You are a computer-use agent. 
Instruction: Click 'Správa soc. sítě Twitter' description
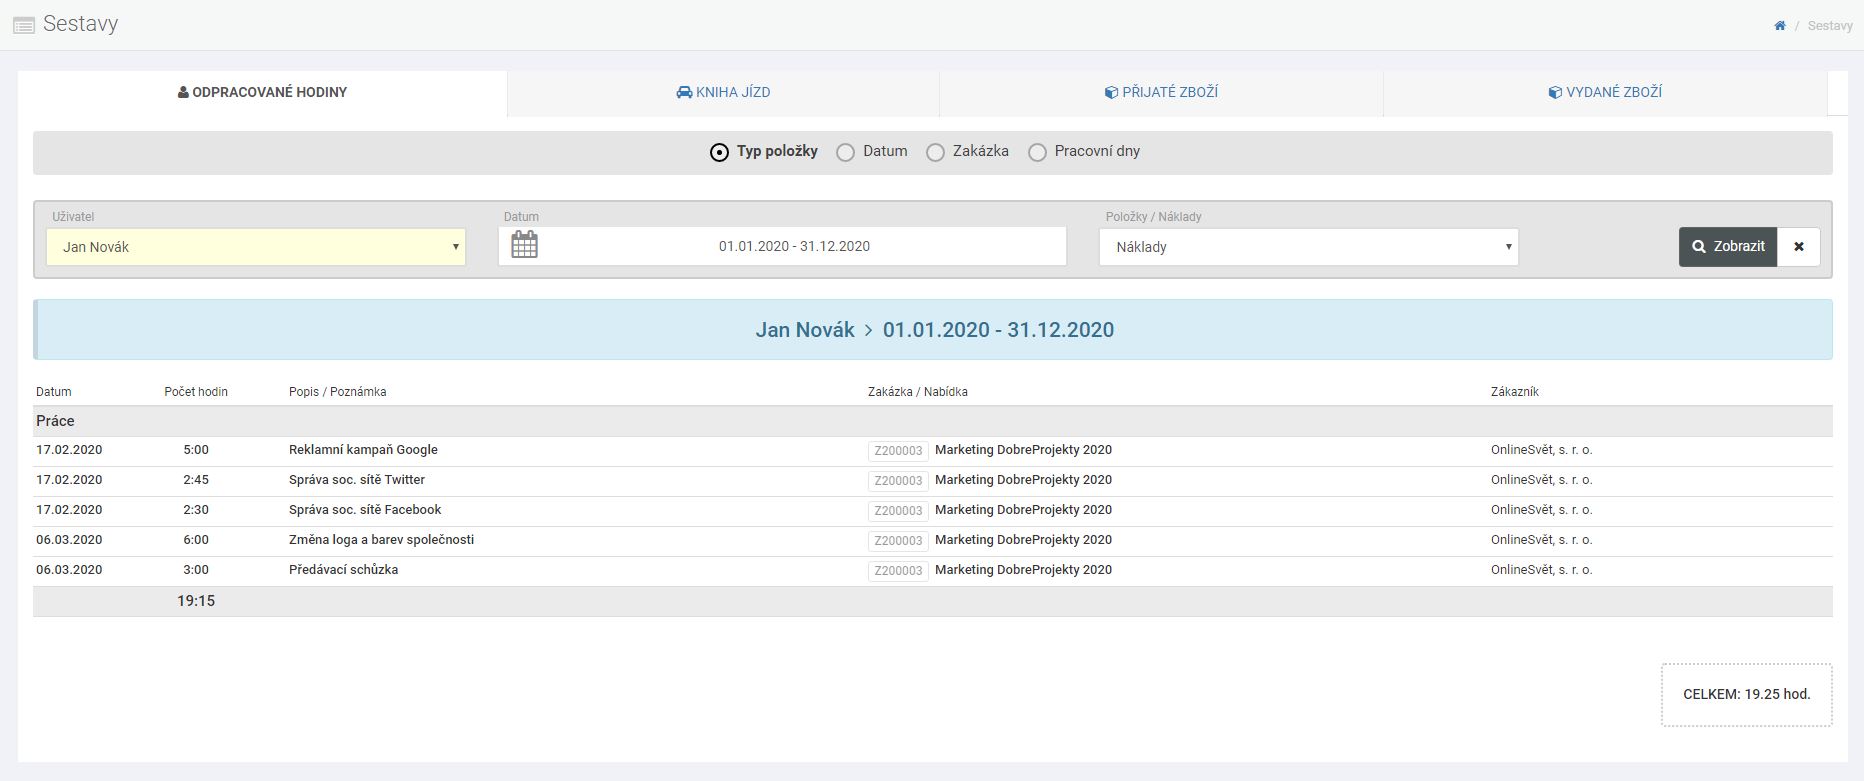(x=357, y=480)
